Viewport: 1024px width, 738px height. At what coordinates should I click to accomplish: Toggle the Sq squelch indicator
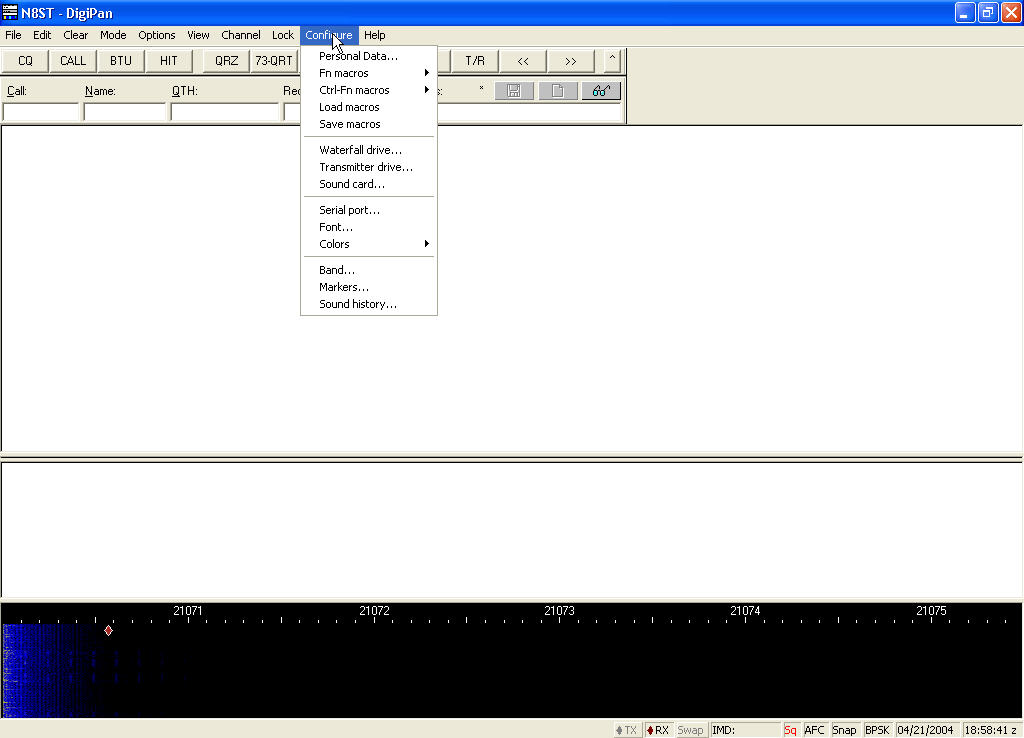pyautogui.click(x=790, y=730)
